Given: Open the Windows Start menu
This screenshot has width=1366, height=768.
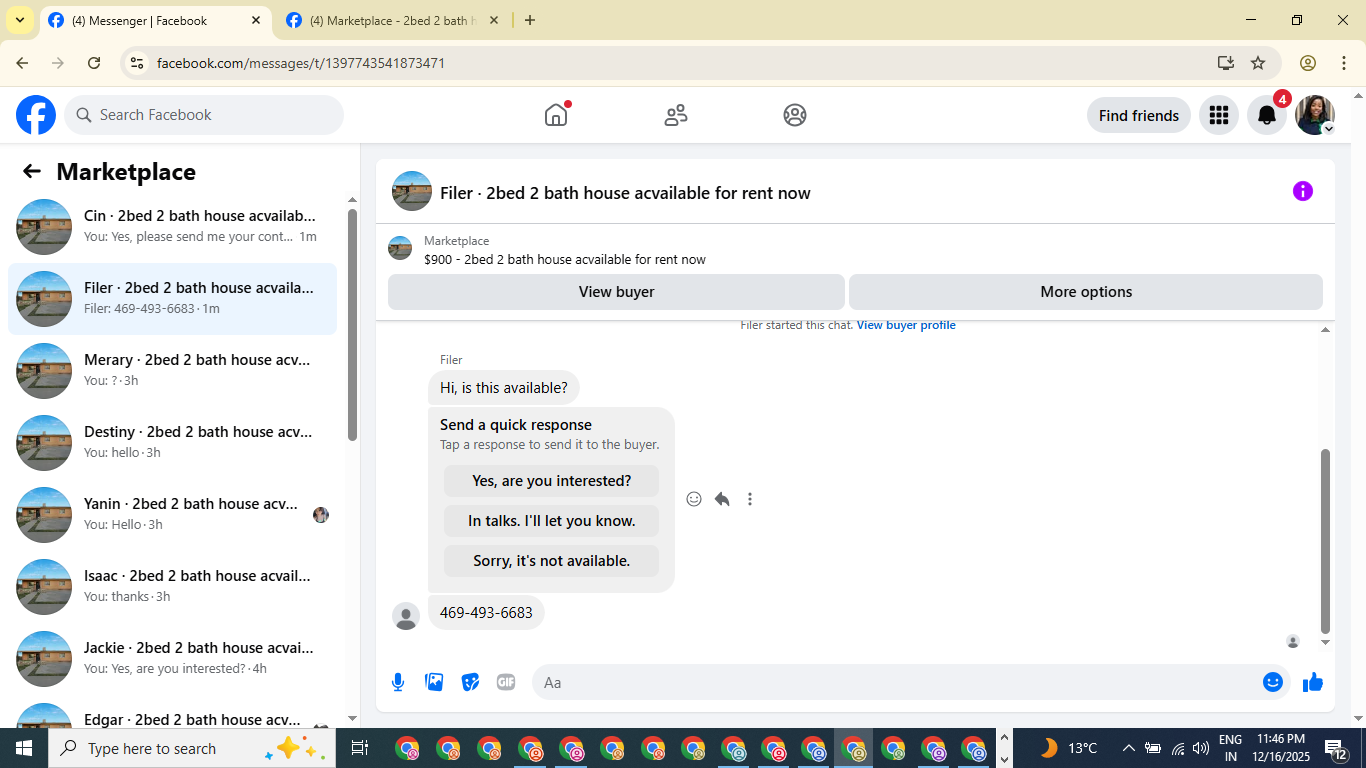Looking at the screenshot, I should (x=24, y=748).
